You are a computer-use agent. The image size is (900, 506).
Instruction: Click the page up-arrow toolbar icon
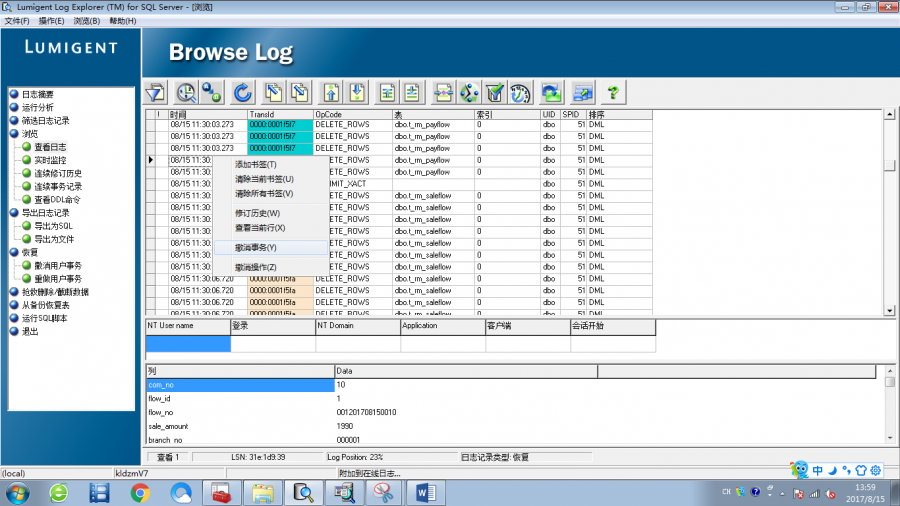click(331, 92)
